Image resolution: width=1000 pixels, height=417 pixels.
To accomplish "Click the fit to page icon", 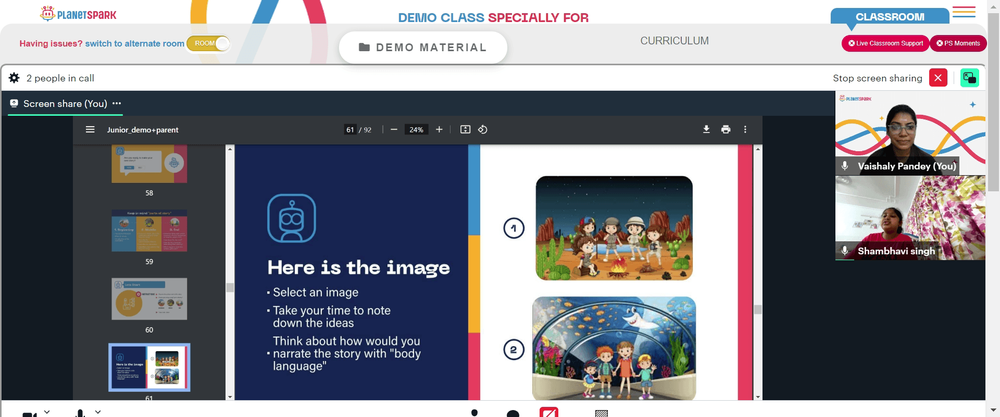I will click(x=465, y=129).
